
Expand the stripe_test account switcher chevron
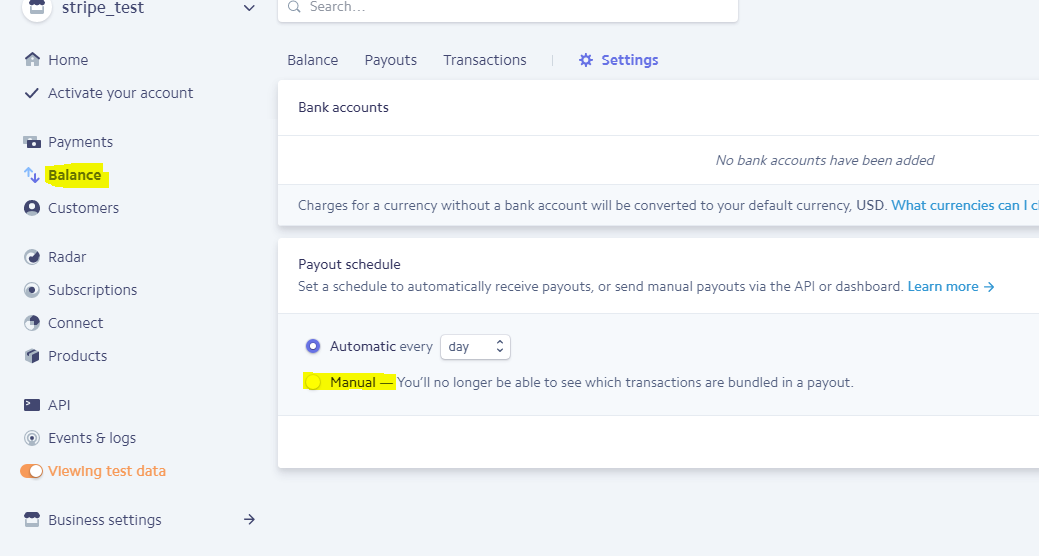point(249,8)
